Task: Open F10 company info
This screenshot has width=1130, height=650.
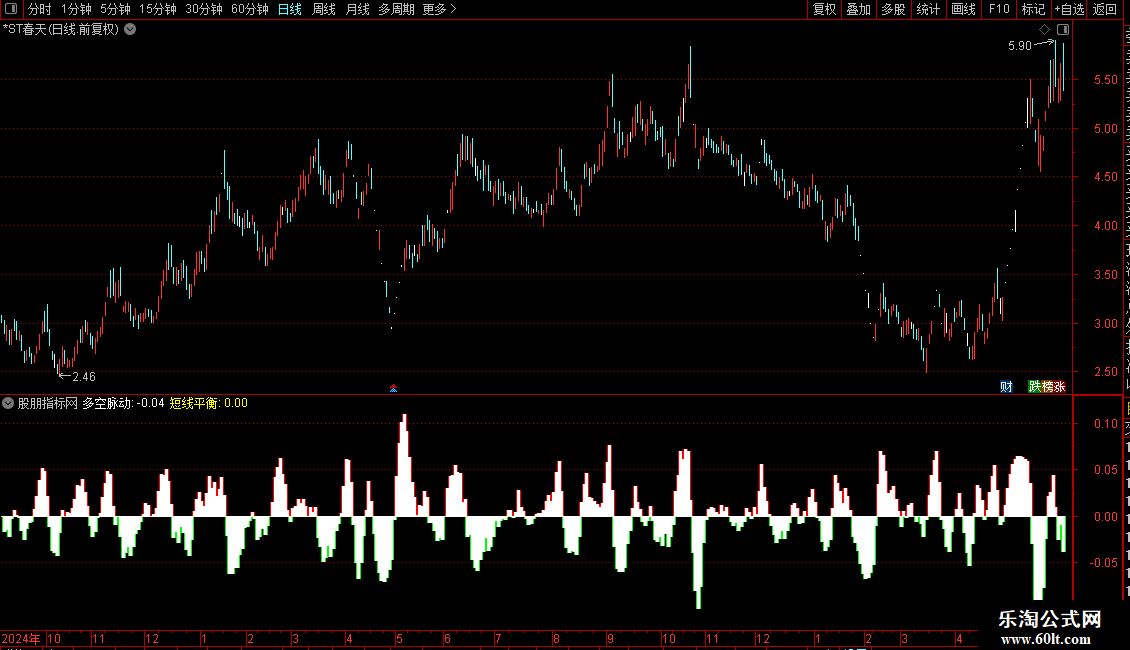Action: (x=999, y=9)
